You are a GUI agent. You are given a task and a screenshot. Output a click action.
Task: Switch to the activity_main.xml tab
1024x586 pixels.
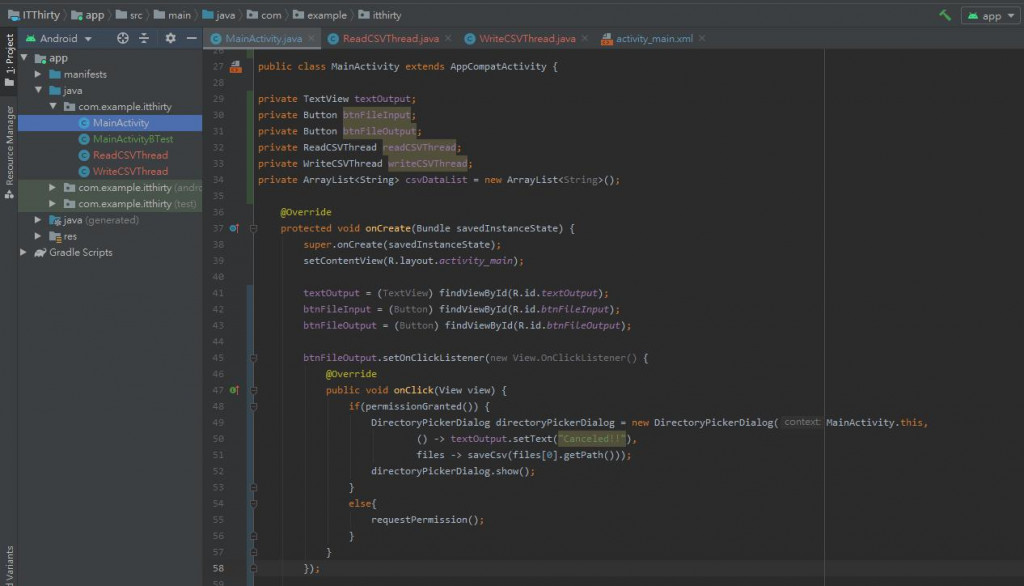point(654,39)
